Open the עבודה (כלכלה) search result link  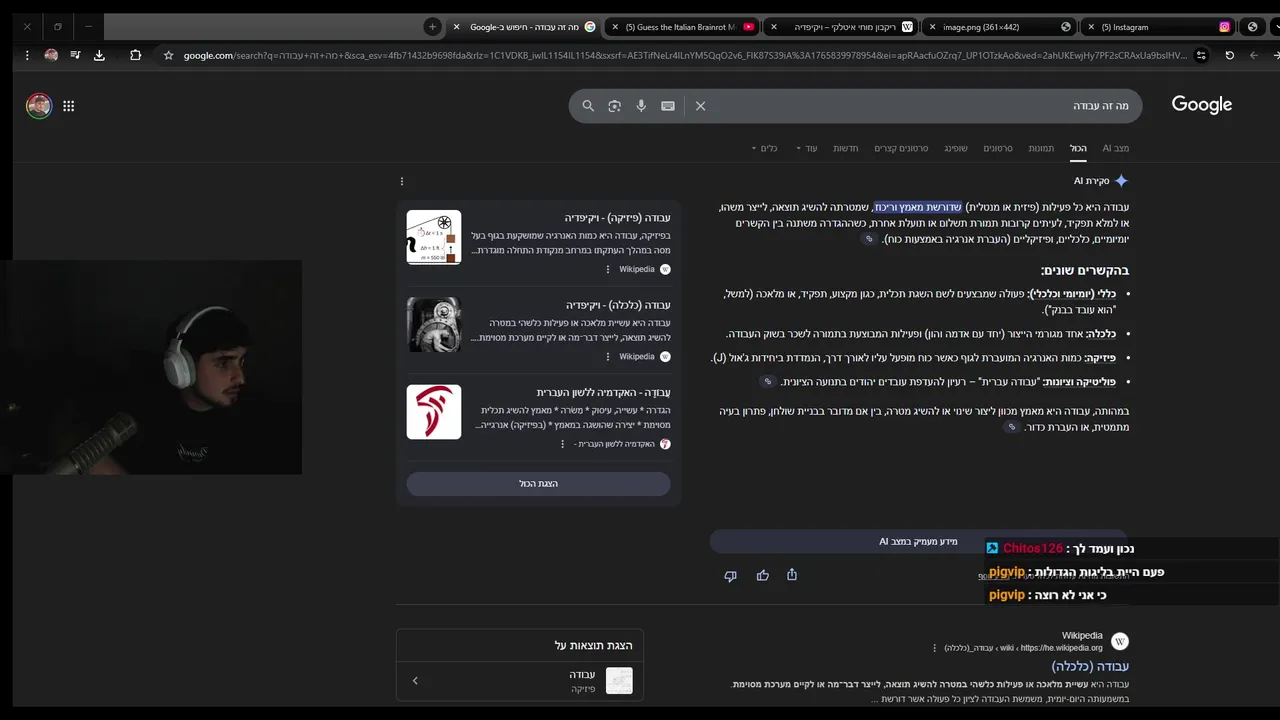coord(1090,666)
